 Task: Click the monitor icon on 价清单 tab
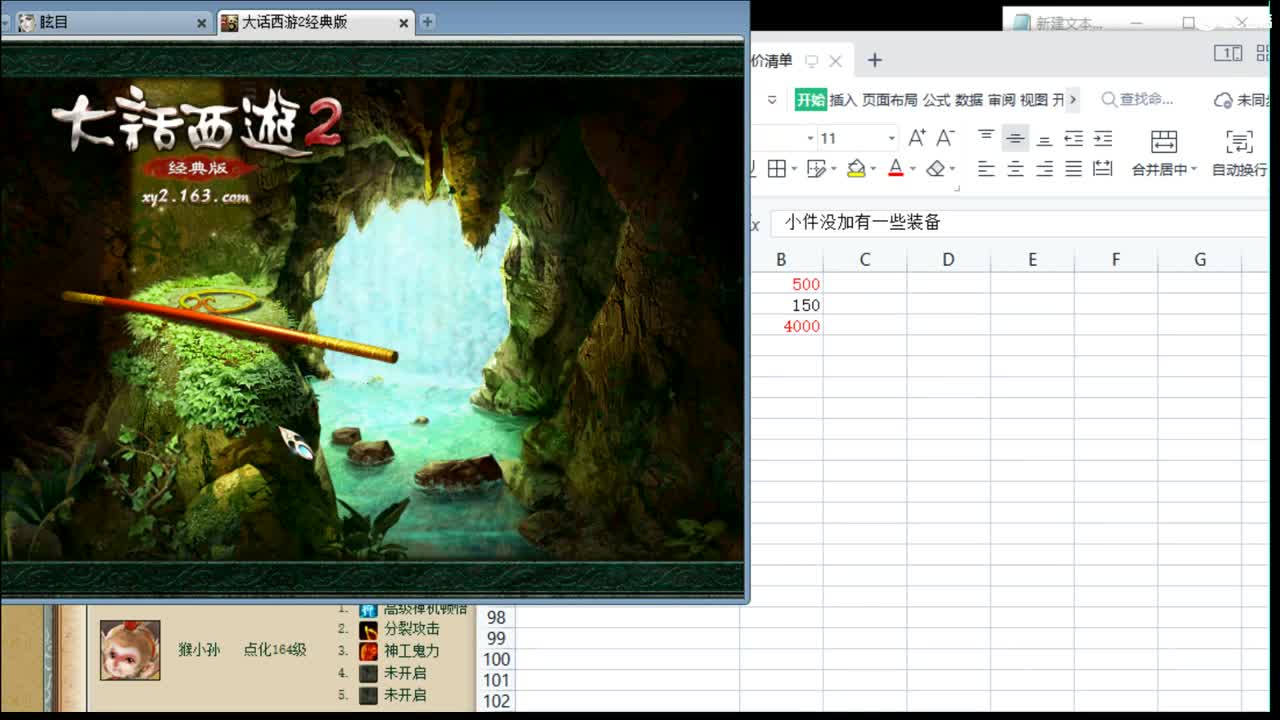point(811,61)
